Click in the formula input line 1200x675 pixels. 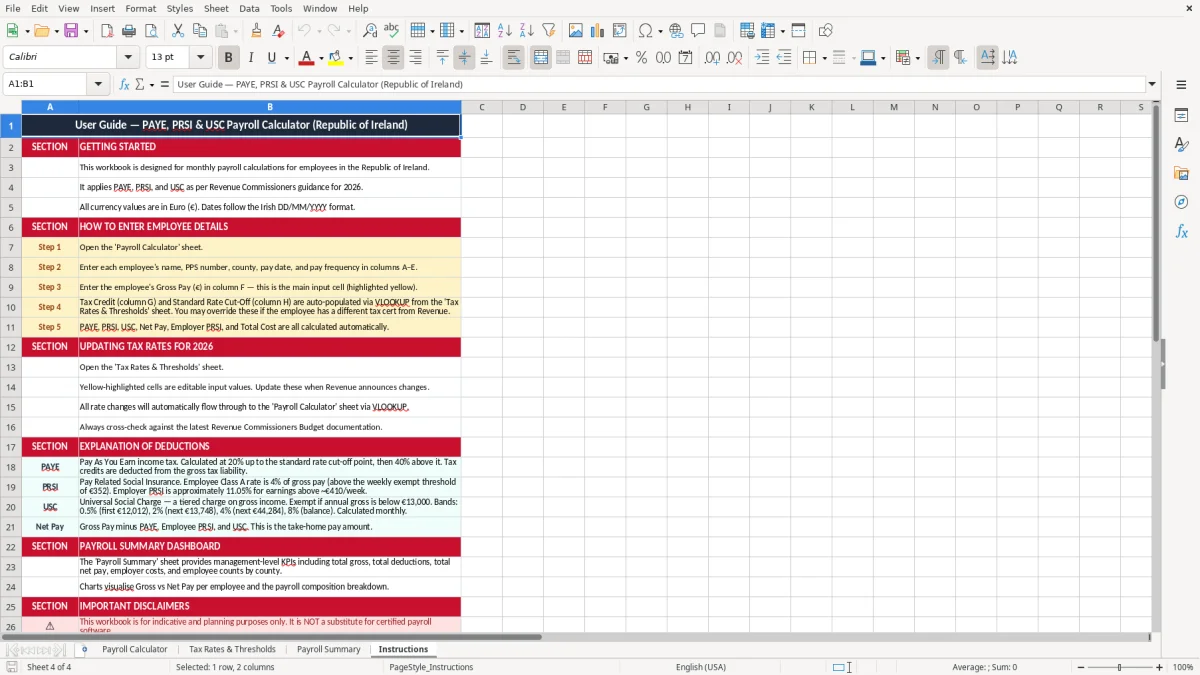[x=658, y=84]
